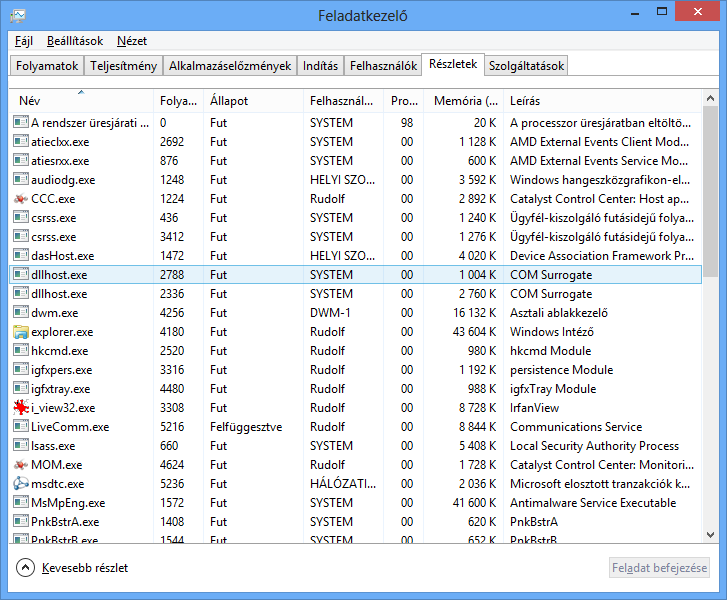The width and height of the screenshot is (727, 600).
Task: Click the Windows Intéző description
Action: tap(552, 332)
